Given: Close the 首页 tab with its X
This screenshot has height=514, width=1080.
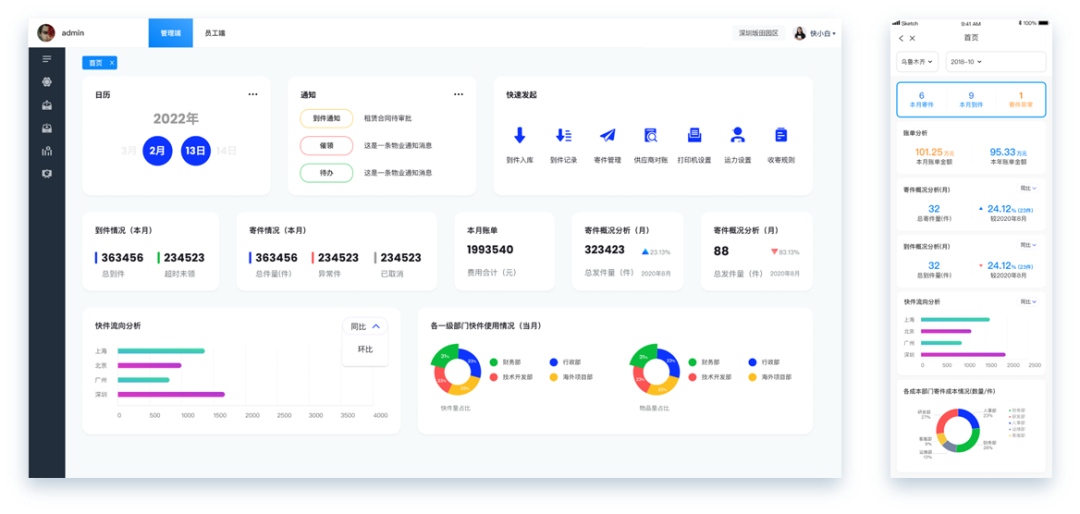Looking at the screenshot, I should 112,63.
